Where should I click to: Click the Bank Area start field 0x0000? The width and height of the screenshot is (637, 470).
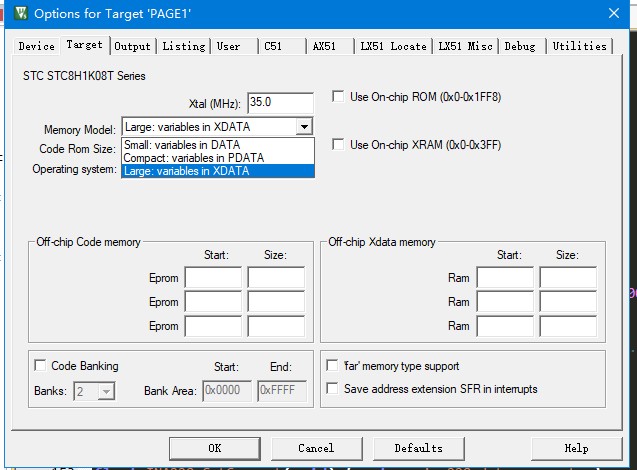click(227, 391)
